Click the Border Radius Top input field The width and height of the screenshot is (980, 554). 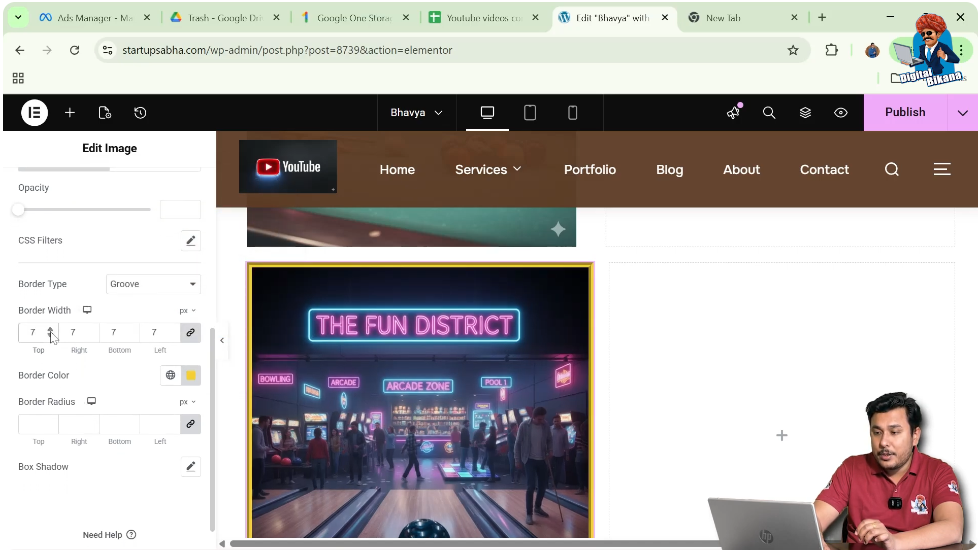(x=38, y=424)
